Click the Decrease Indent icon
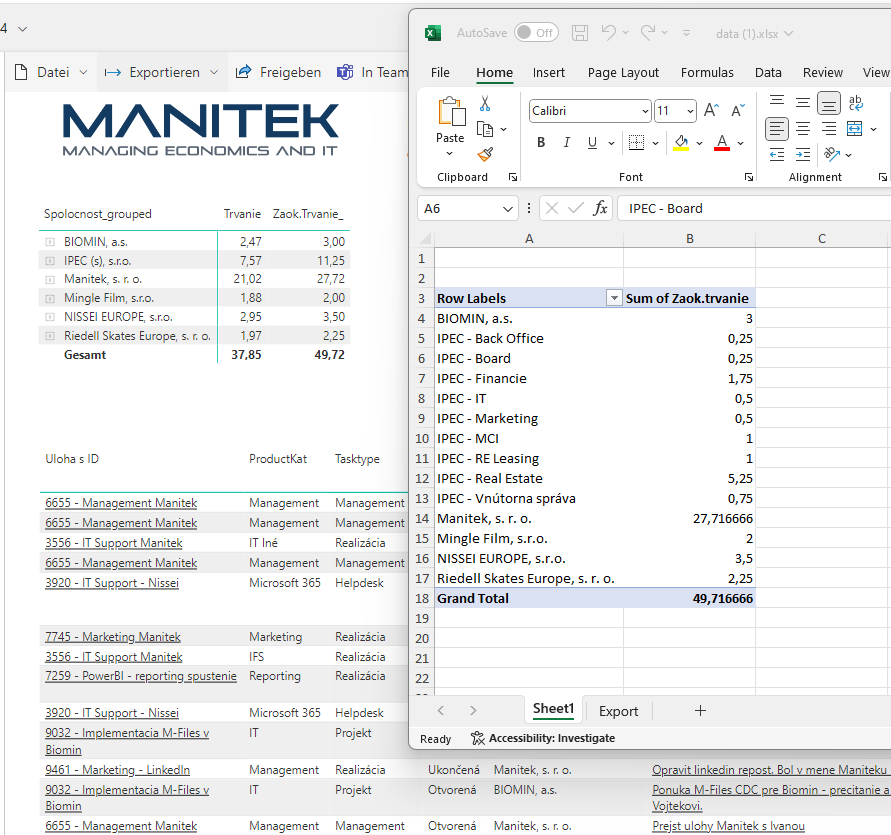Screen dimensions: 891x835 click(x=777, y=155)
